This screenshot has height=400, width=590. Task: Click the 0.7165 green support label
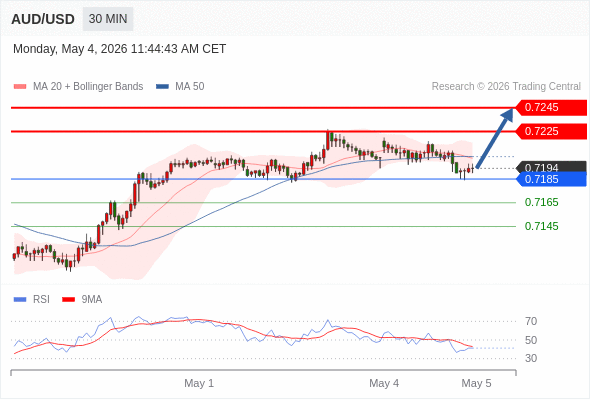pyautogui.click(x=541, y=202)
